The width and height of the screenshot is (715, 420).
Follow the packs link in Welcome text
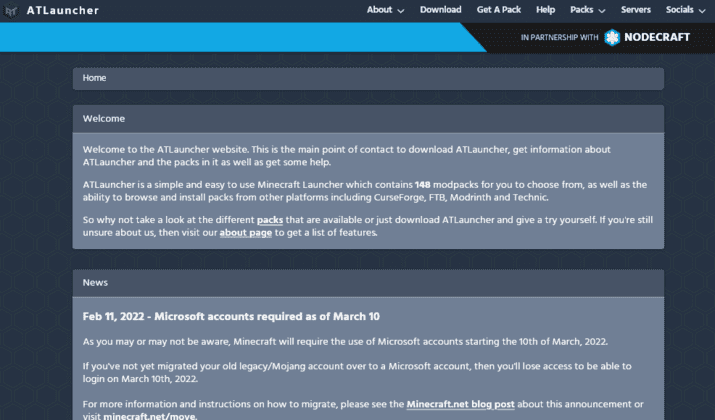270,220
